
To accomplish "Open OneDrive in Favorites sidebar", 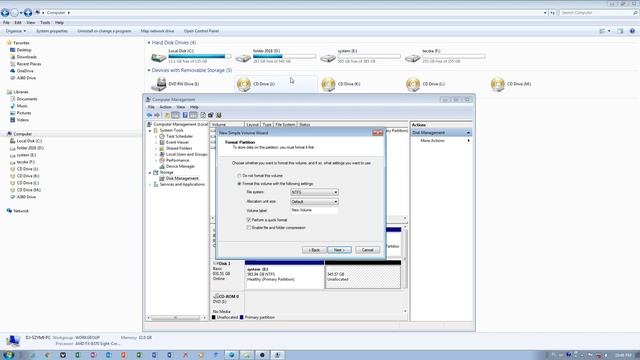I will click(25, 71).
